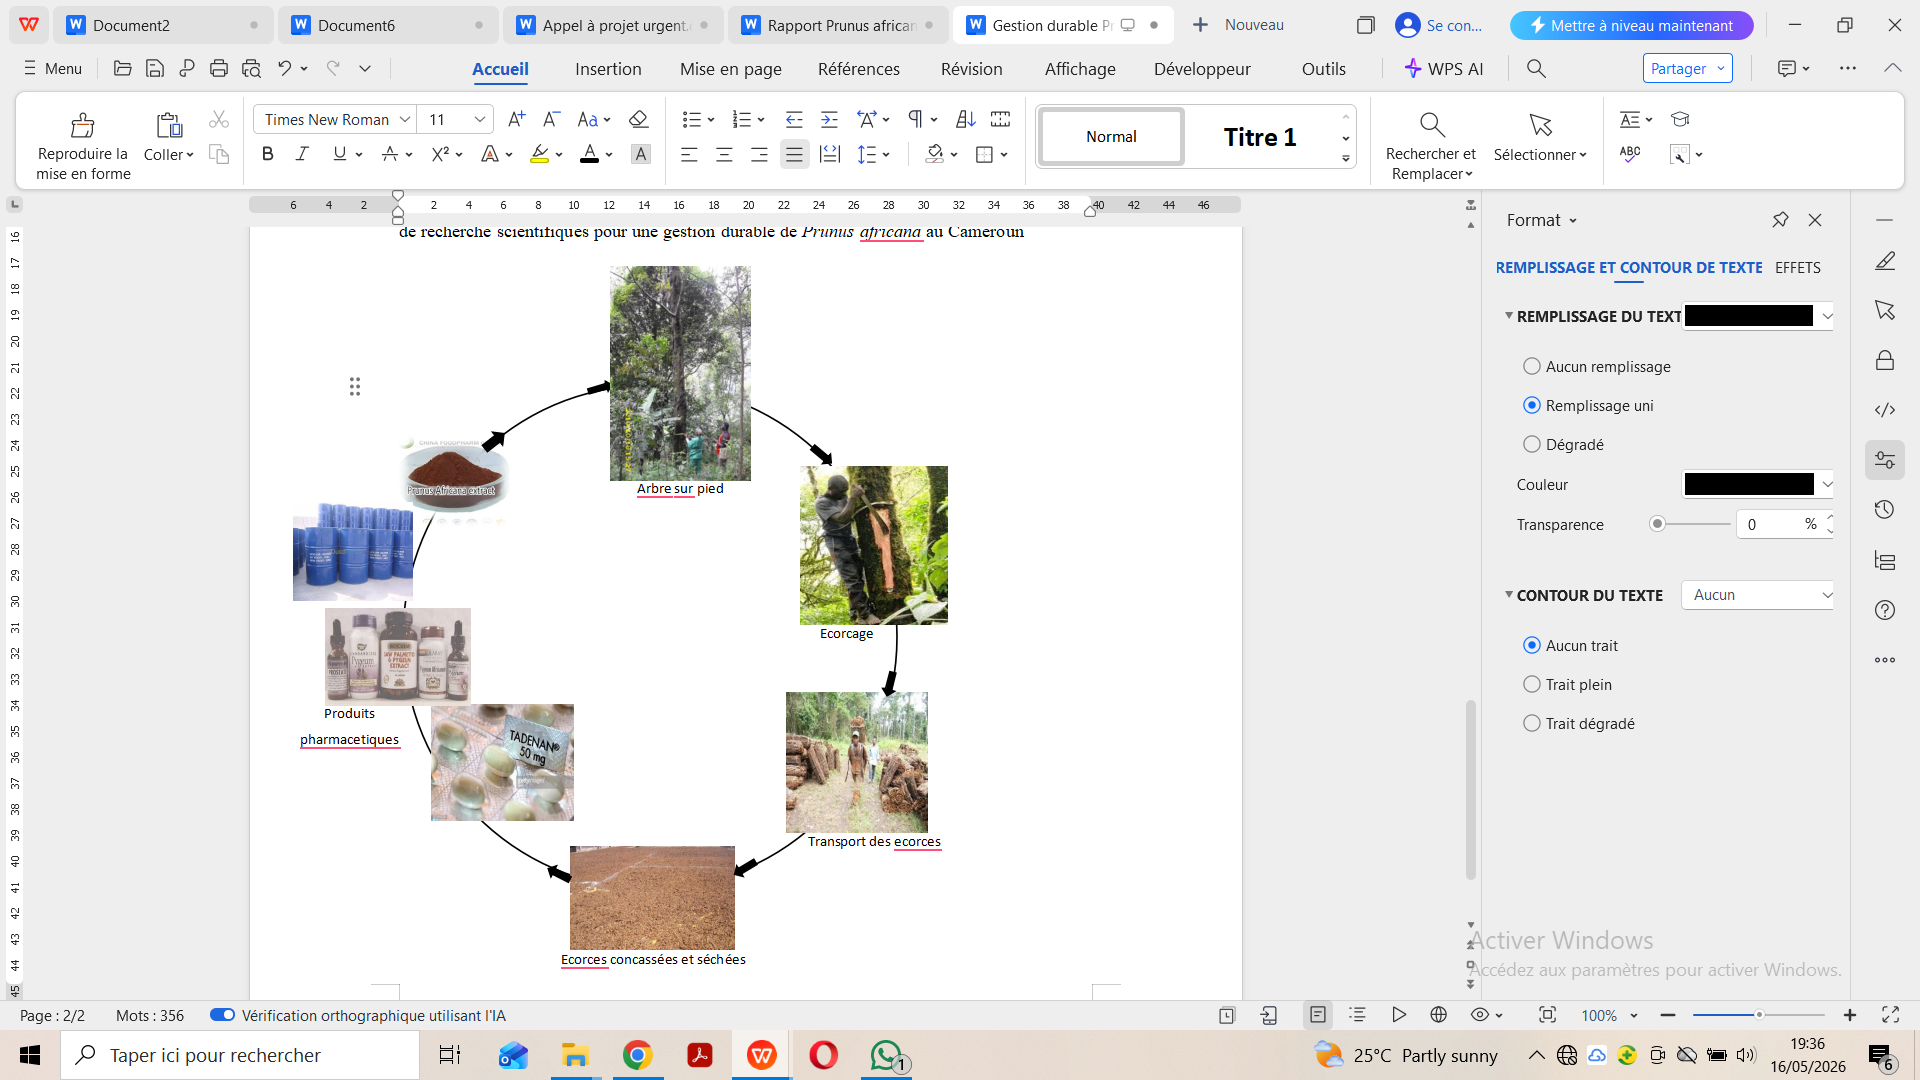Viewport: 1920px width, 1080px height.
Task: Click Reproduire la mise en forme
Action: tap(83, 145)
